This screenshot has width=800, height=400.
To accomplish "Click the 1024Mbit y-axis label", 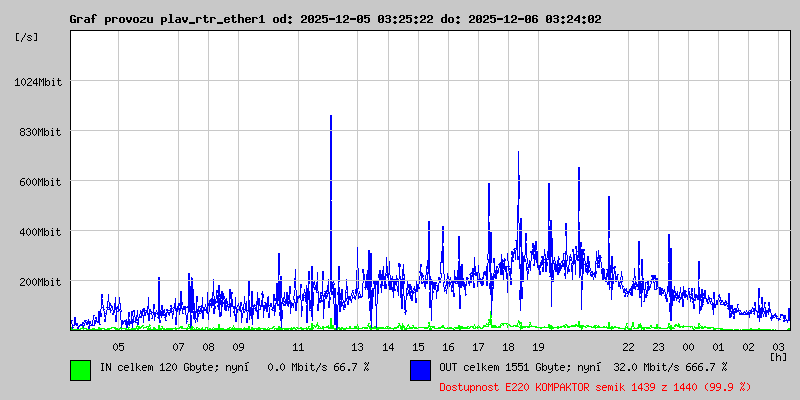I will tap(39, 82).
